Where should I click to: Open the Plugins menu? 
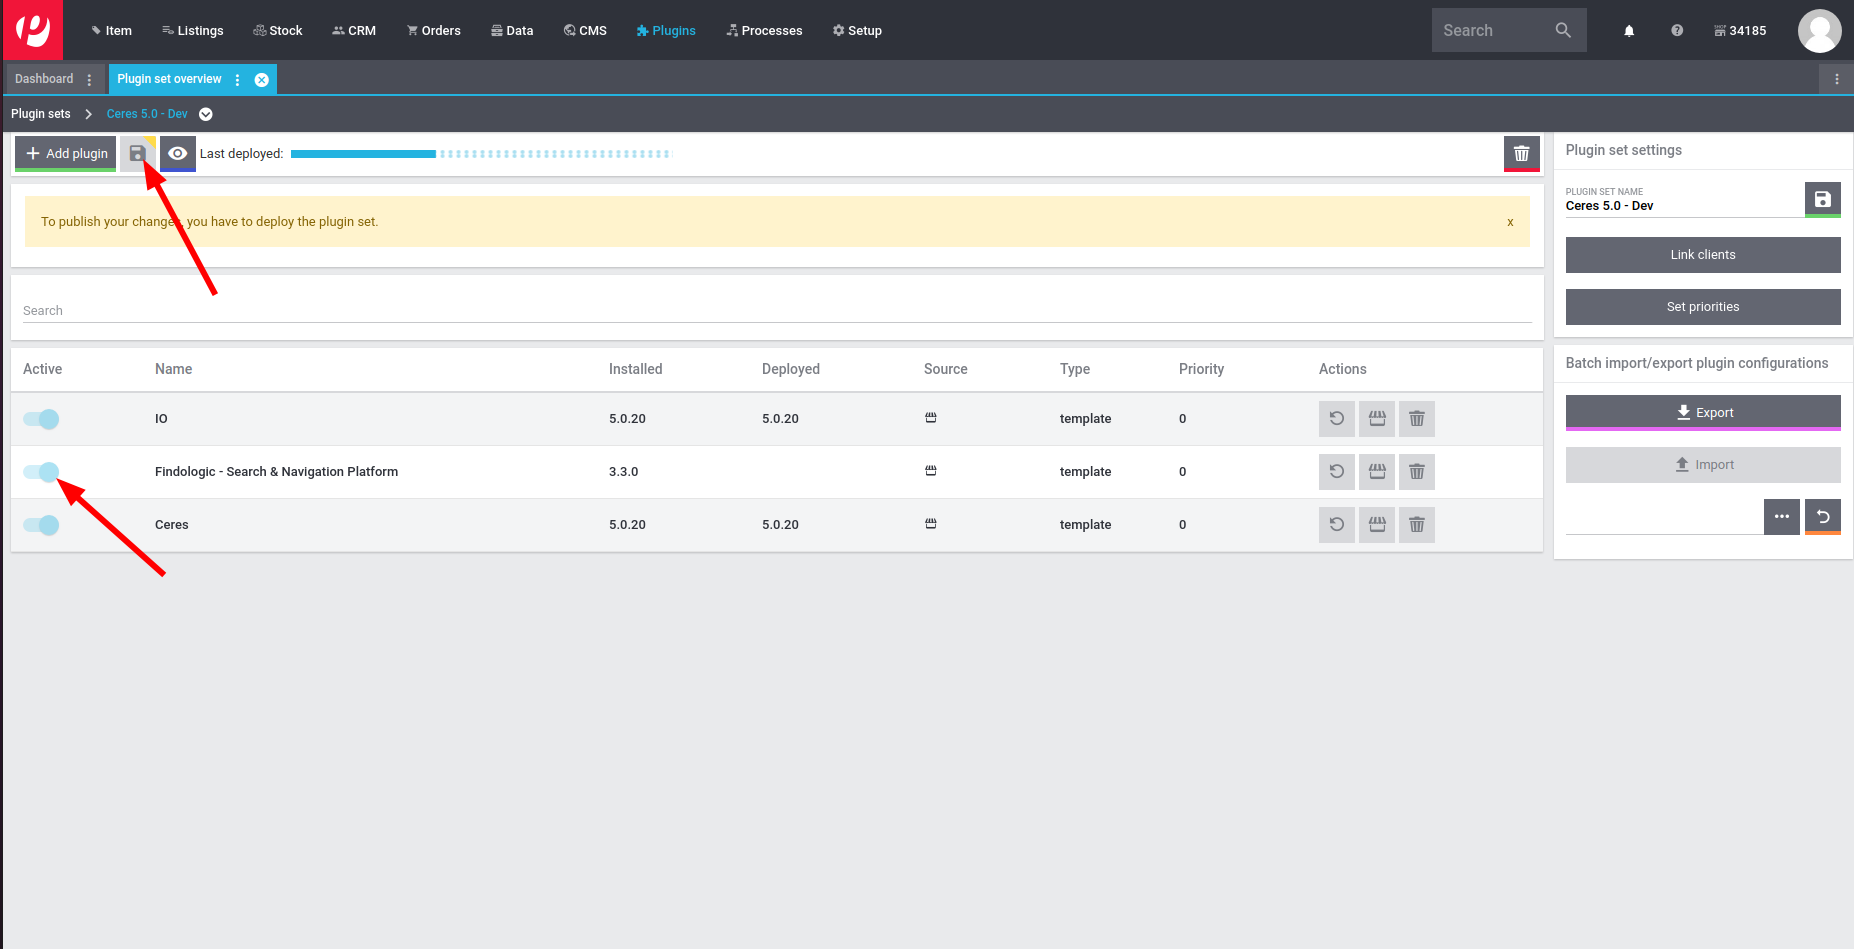coord(666,31)
